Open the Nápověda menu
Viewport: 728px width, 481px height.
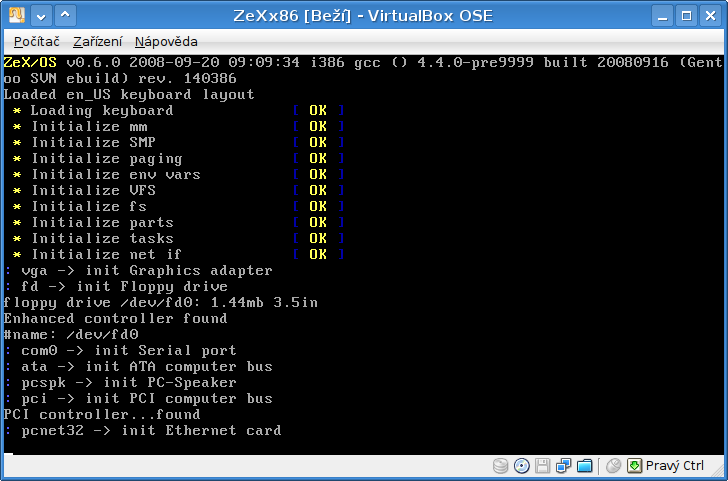click(x=166, y=42)
